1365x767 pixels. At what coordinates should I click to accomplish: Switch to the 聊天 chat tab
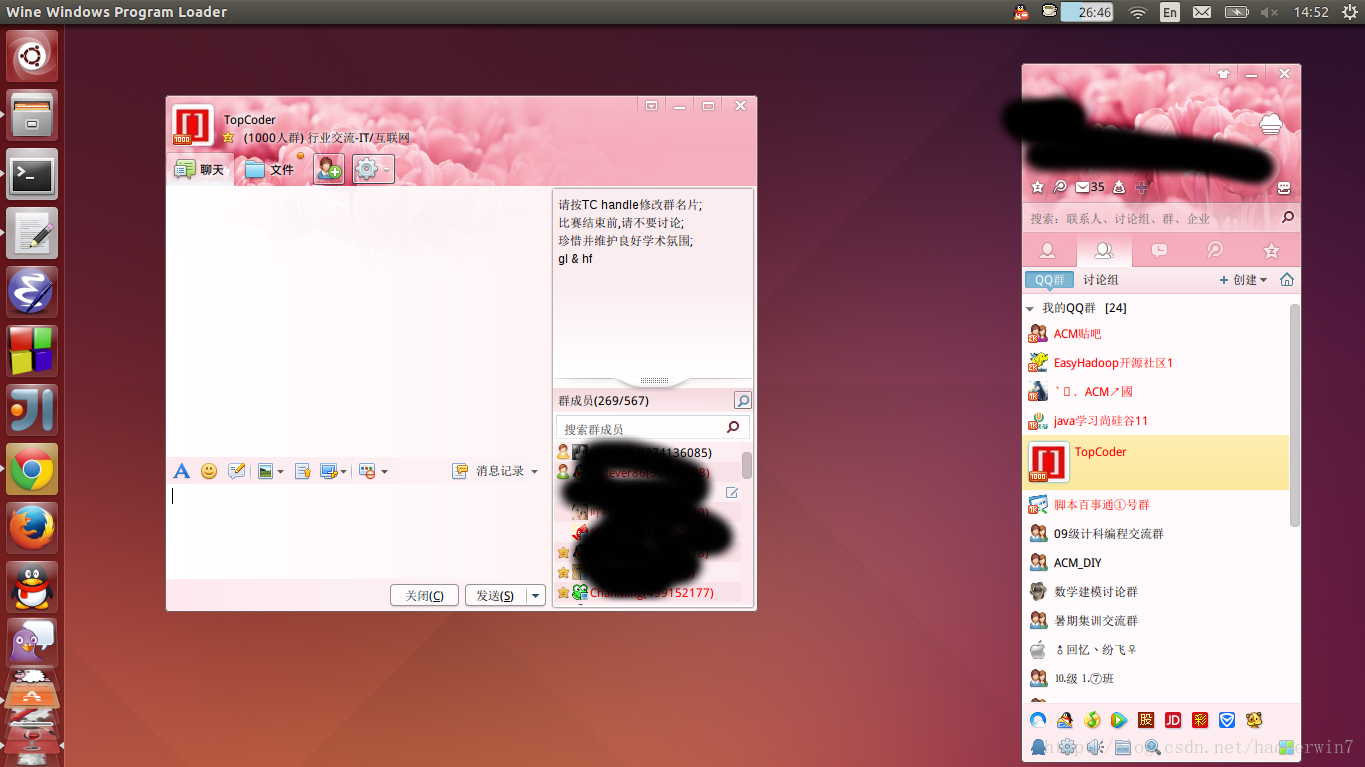[200, 170]
